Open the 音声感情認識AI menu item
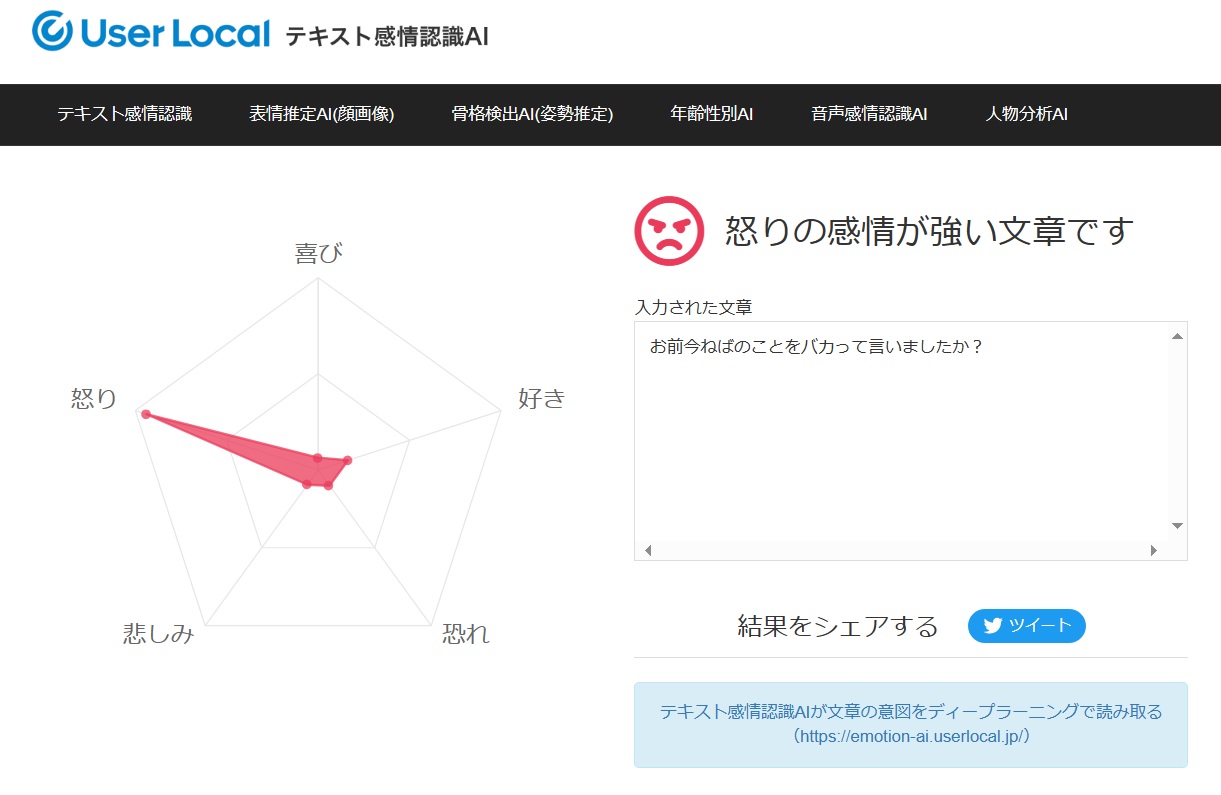Image resolution: width=1221 pixels, height=795 pixels. [x=868, y=114]
